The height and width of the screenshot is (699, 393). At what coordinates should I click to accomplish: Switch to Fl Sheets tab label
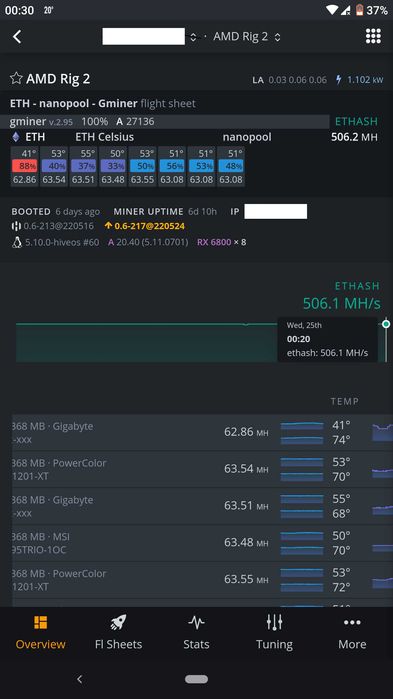coord(119,644)
